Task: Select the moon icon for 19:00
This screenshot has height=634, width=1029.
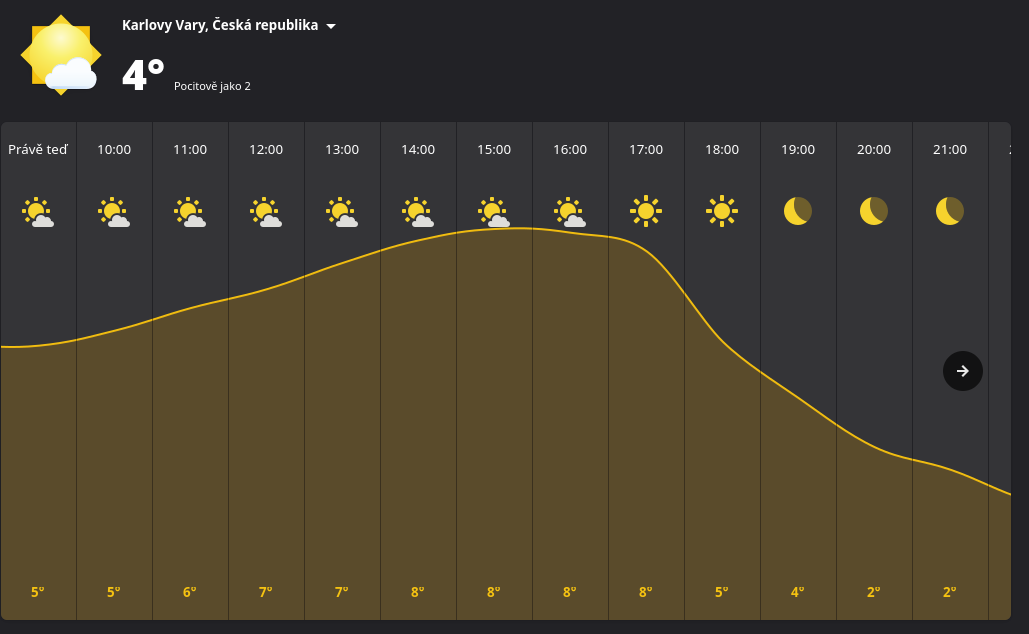Action: (x=797, y=211)
